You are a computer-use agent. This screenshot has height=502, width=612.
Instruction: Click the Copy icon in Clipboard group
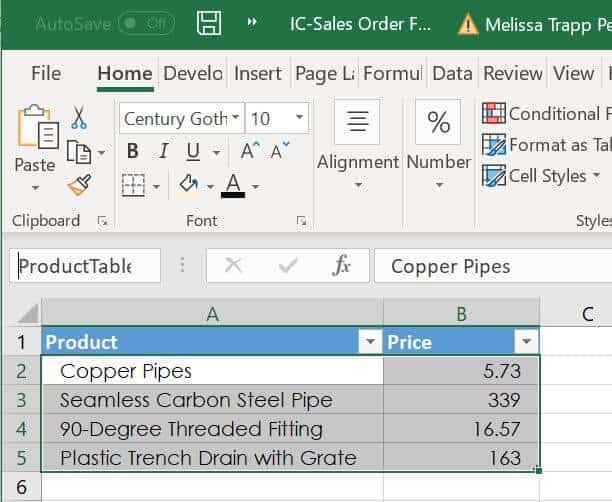click(x=79, y=152)
